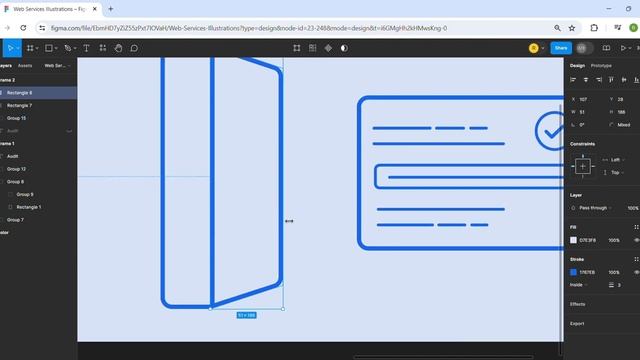
Task: Switch to the Assets tab
Action: (25, 66)
